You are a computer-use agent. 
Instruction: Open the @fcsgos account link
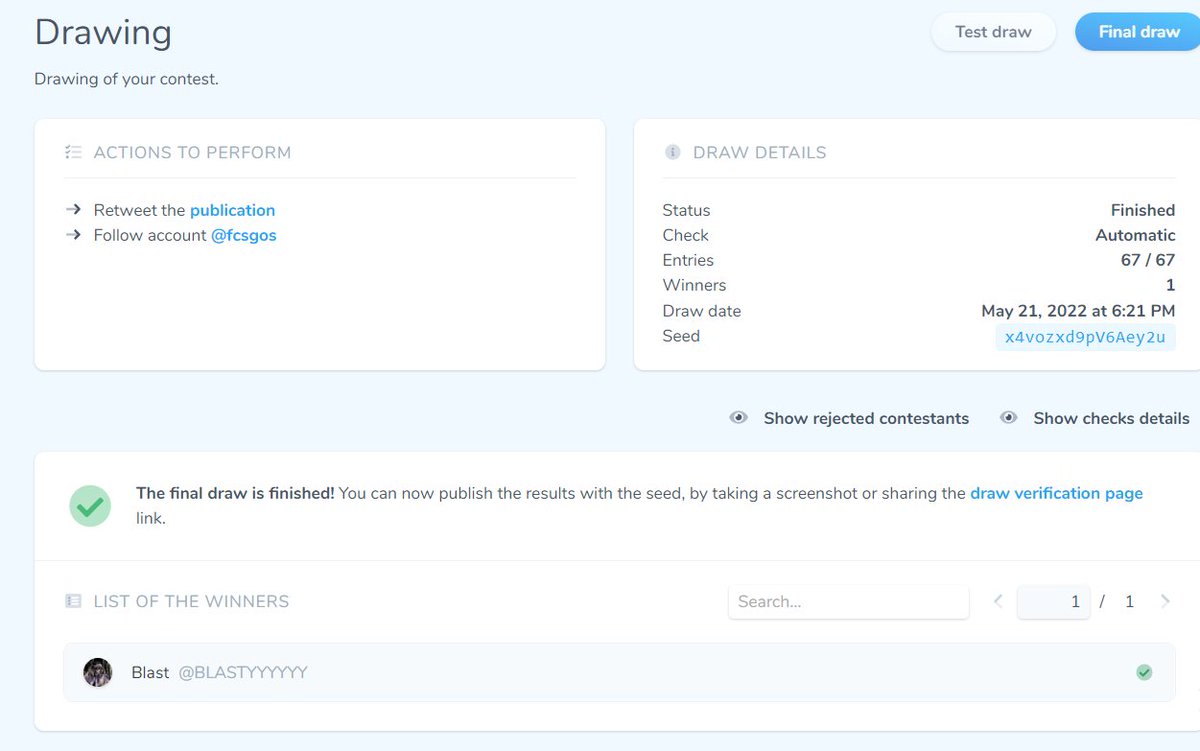coord(244,236)
